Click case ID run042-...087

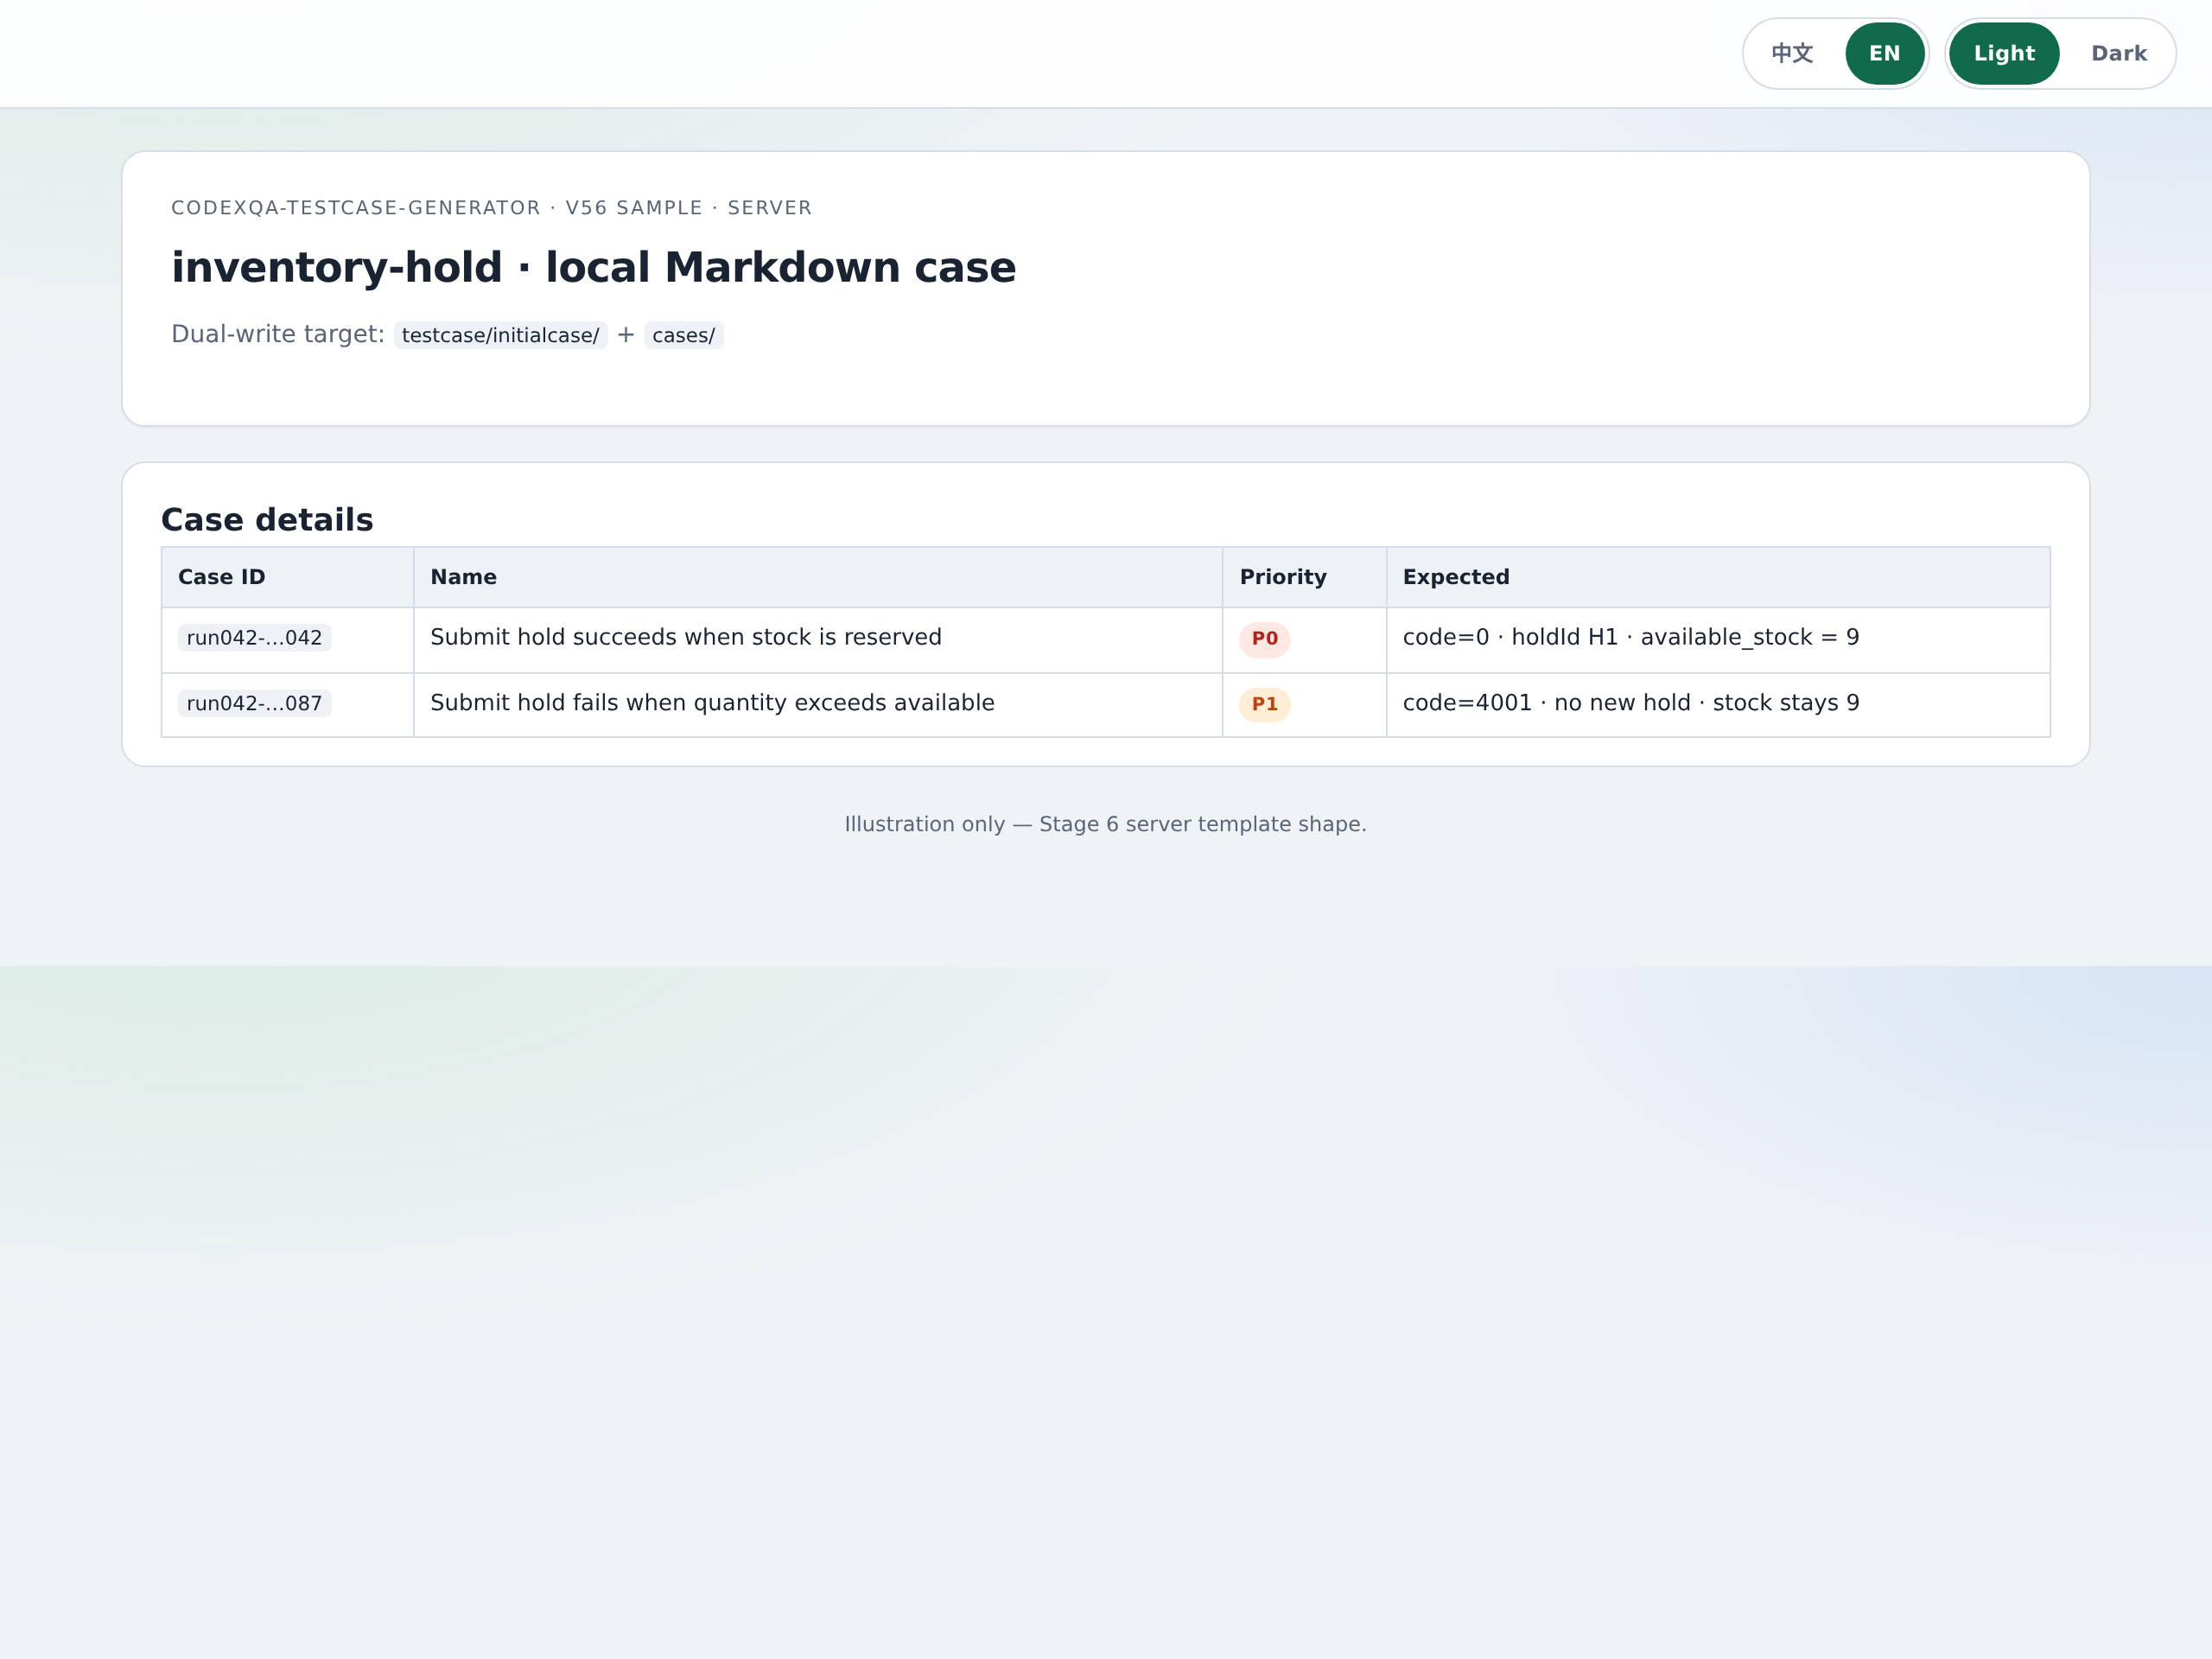click(254, 703)
